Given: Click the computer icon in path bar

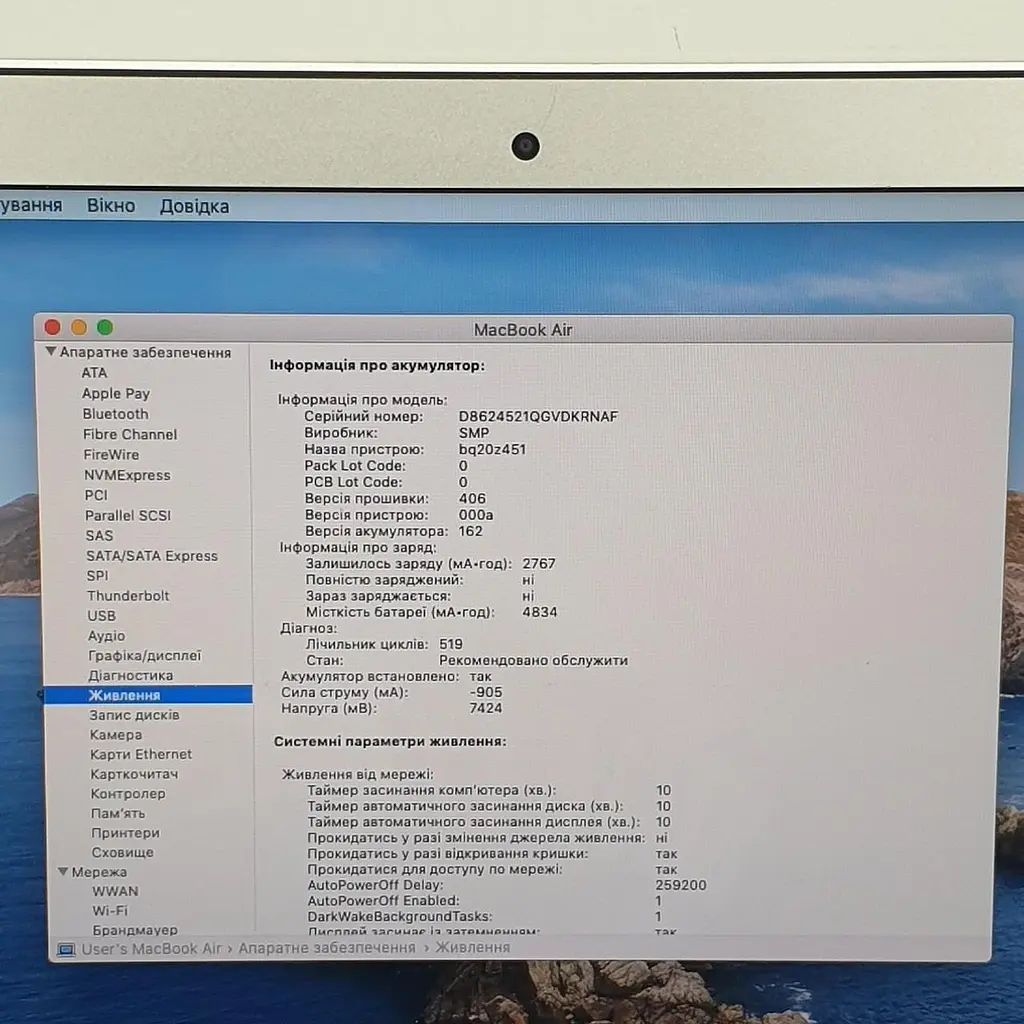Looking at the screenshot, I should 66,950.
